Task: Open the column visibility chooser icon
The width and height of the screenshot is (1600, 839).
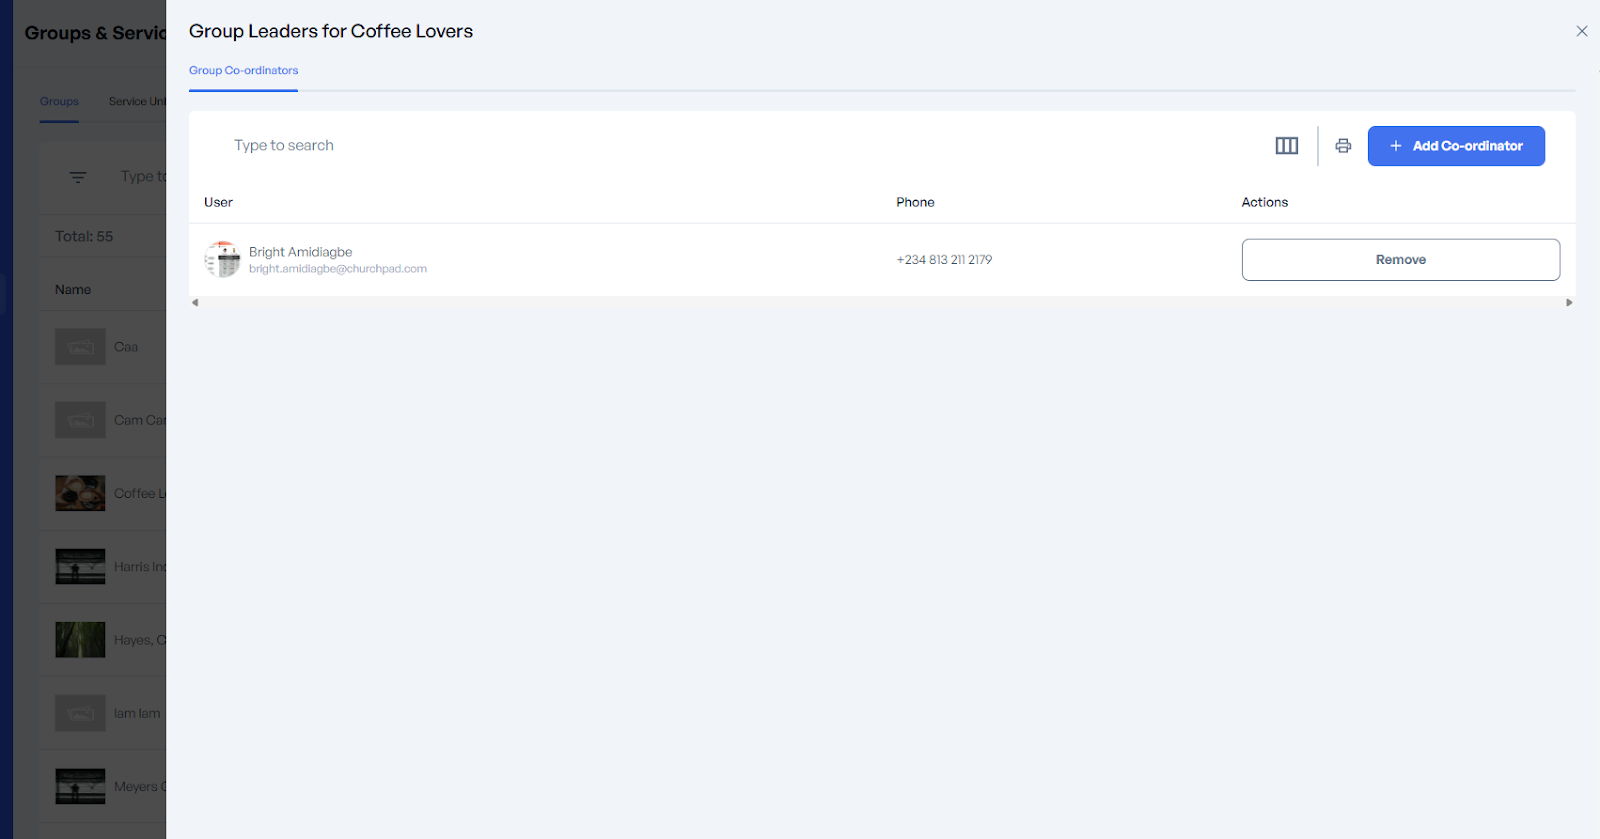Action: pos(1286,146)
